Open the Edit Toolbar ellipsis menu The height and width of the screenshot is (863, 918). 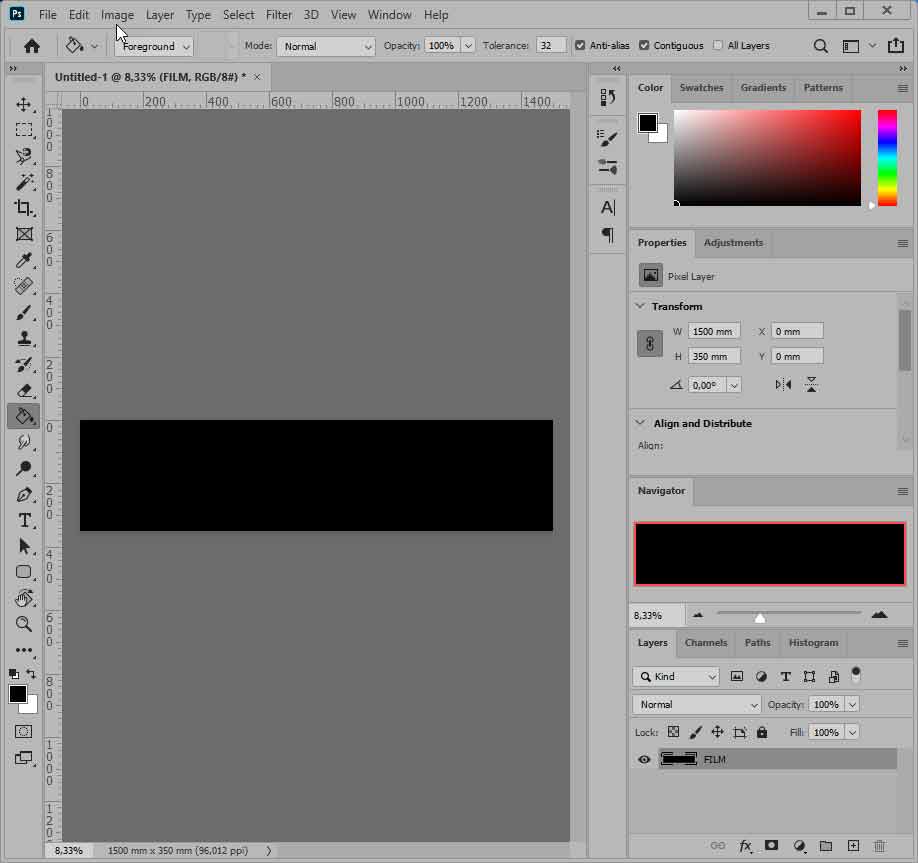click(23, 650)
